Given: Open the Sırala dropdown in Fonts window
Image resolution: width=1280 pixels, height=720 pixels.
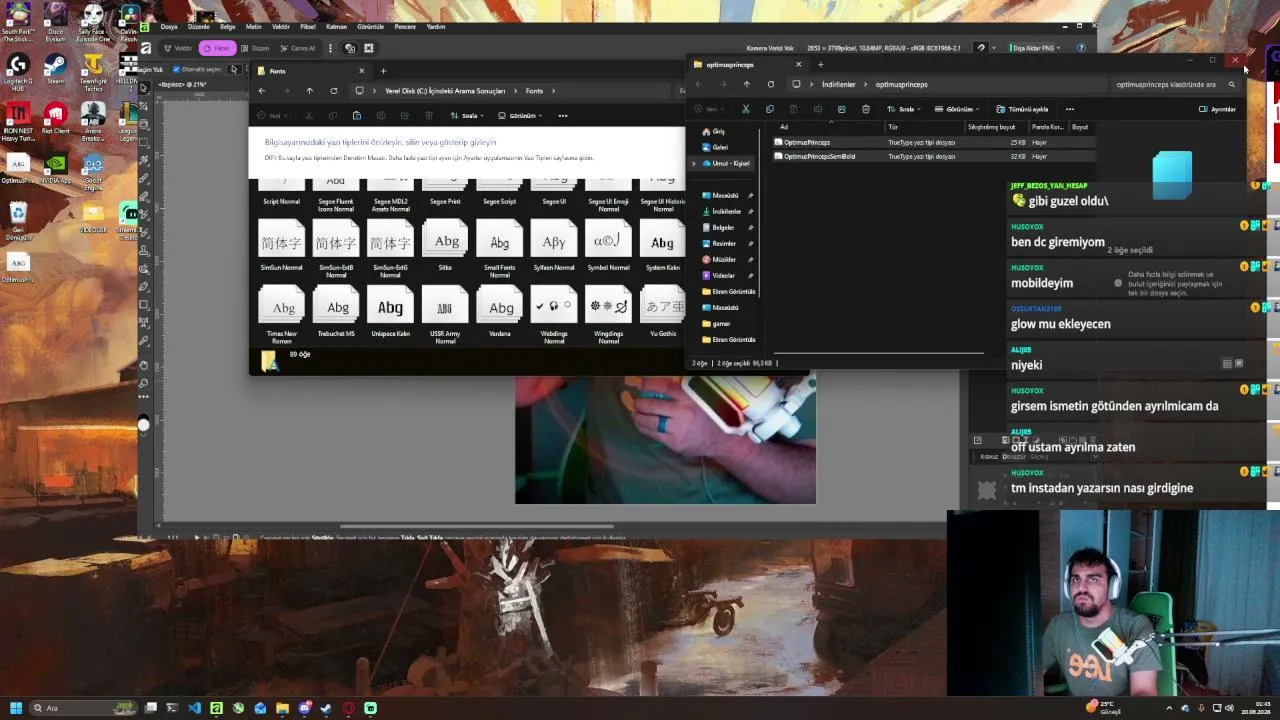Looking at the screenshot, I should (466, 116).
